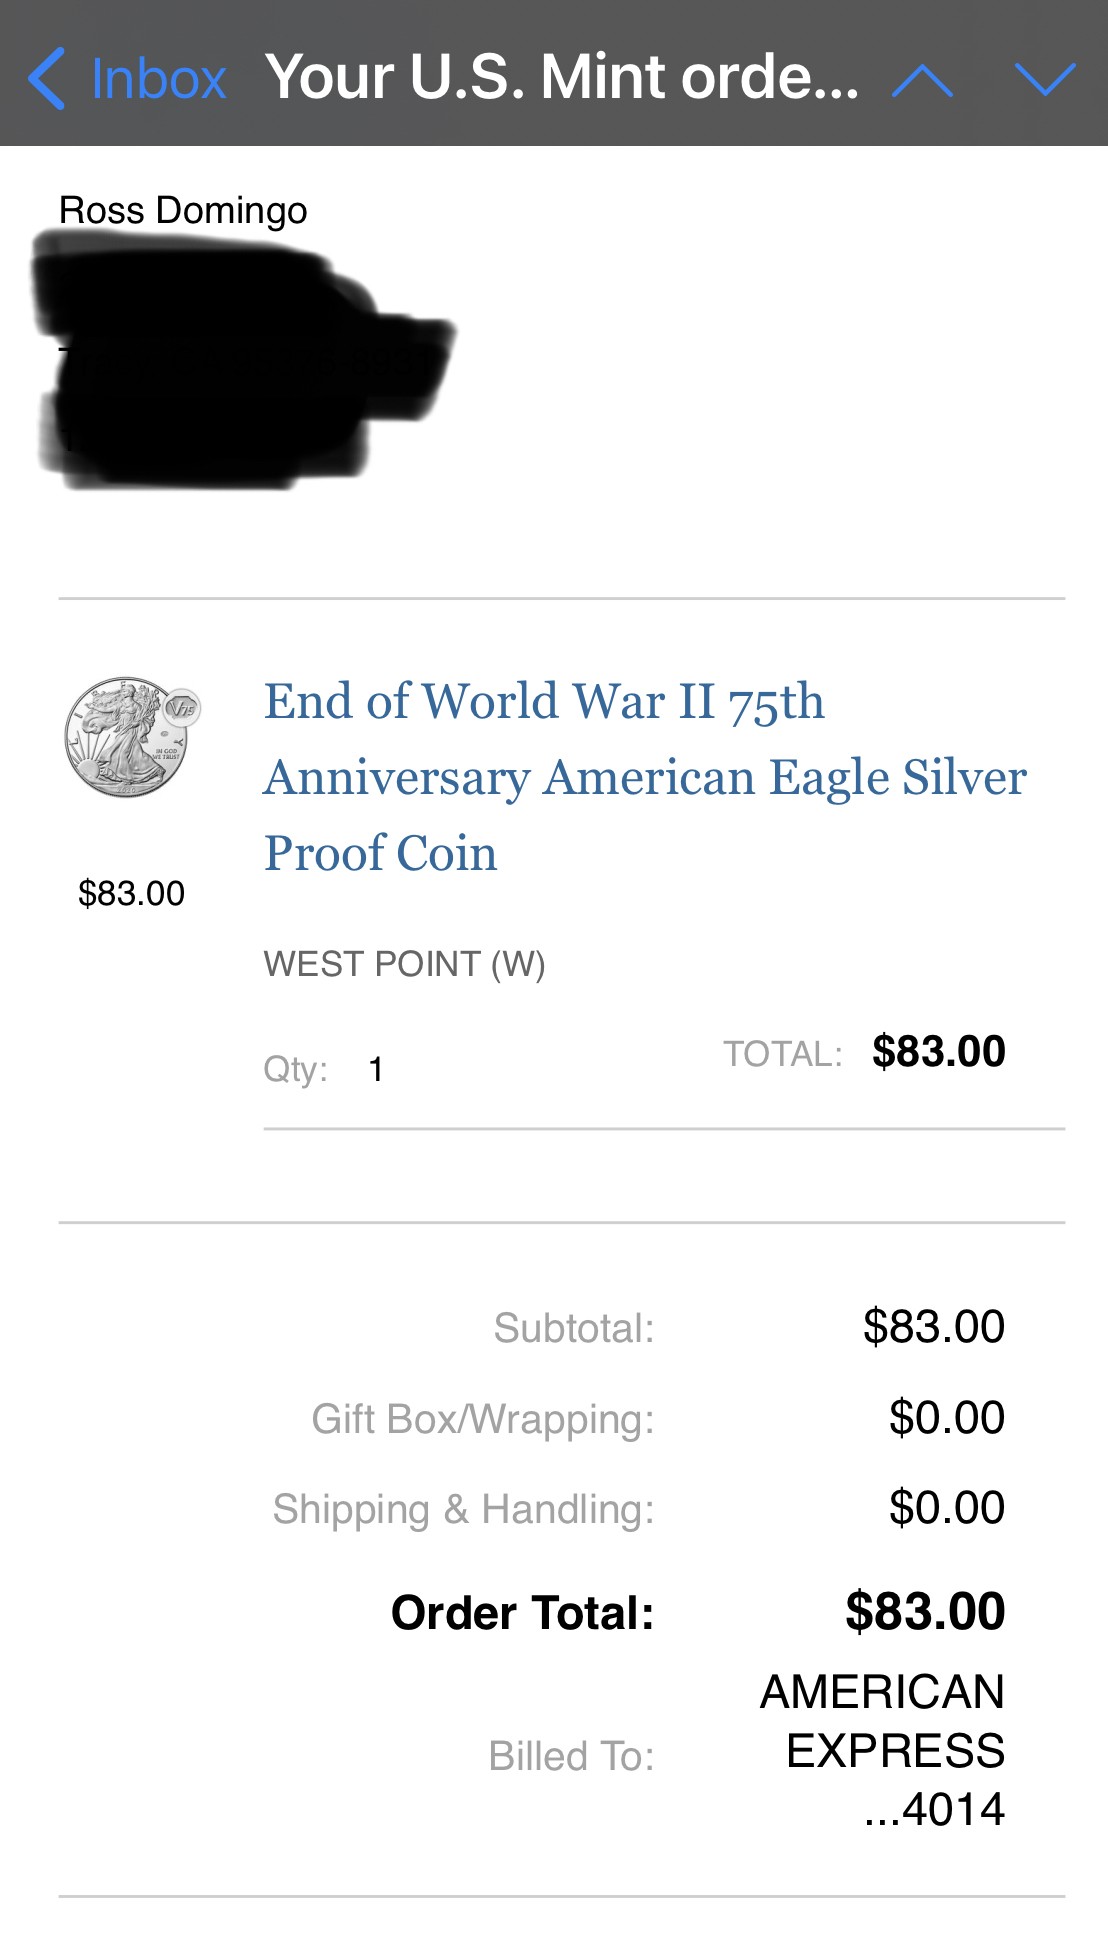This screenshot has height=1960, width=1108.
Task: Tap the Shipping & Handling $0.00 amount
Action: pyautogui.click(x=946, y=1508)
